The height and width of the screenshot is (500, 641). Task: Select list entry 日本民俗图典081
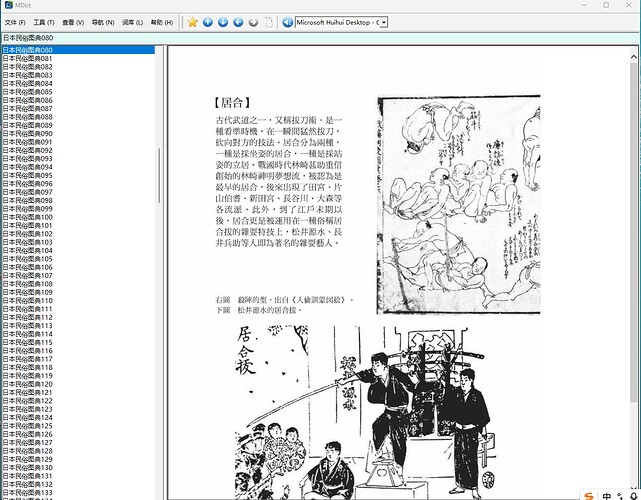point(78,58)
